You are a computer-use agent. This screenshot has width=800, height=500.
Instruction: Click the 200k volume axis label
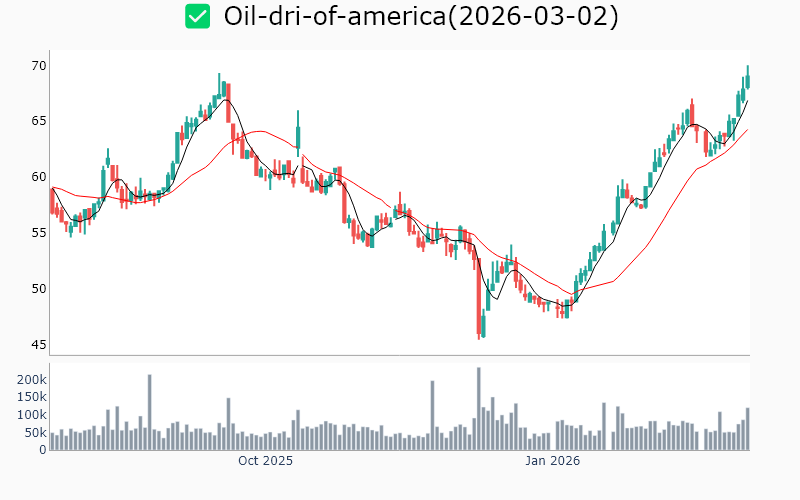[x=31, y=381]
